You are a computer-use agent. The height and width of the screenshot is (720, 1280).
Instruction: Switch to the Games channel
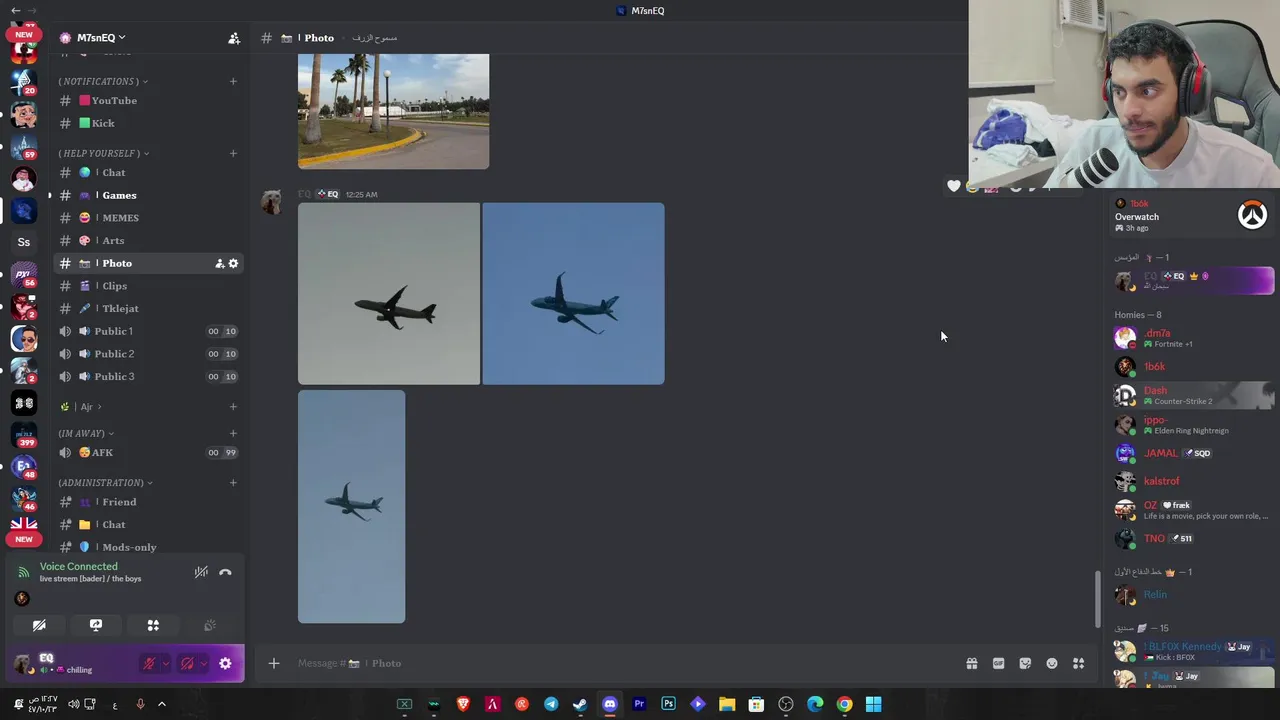[x=148, y=195]
